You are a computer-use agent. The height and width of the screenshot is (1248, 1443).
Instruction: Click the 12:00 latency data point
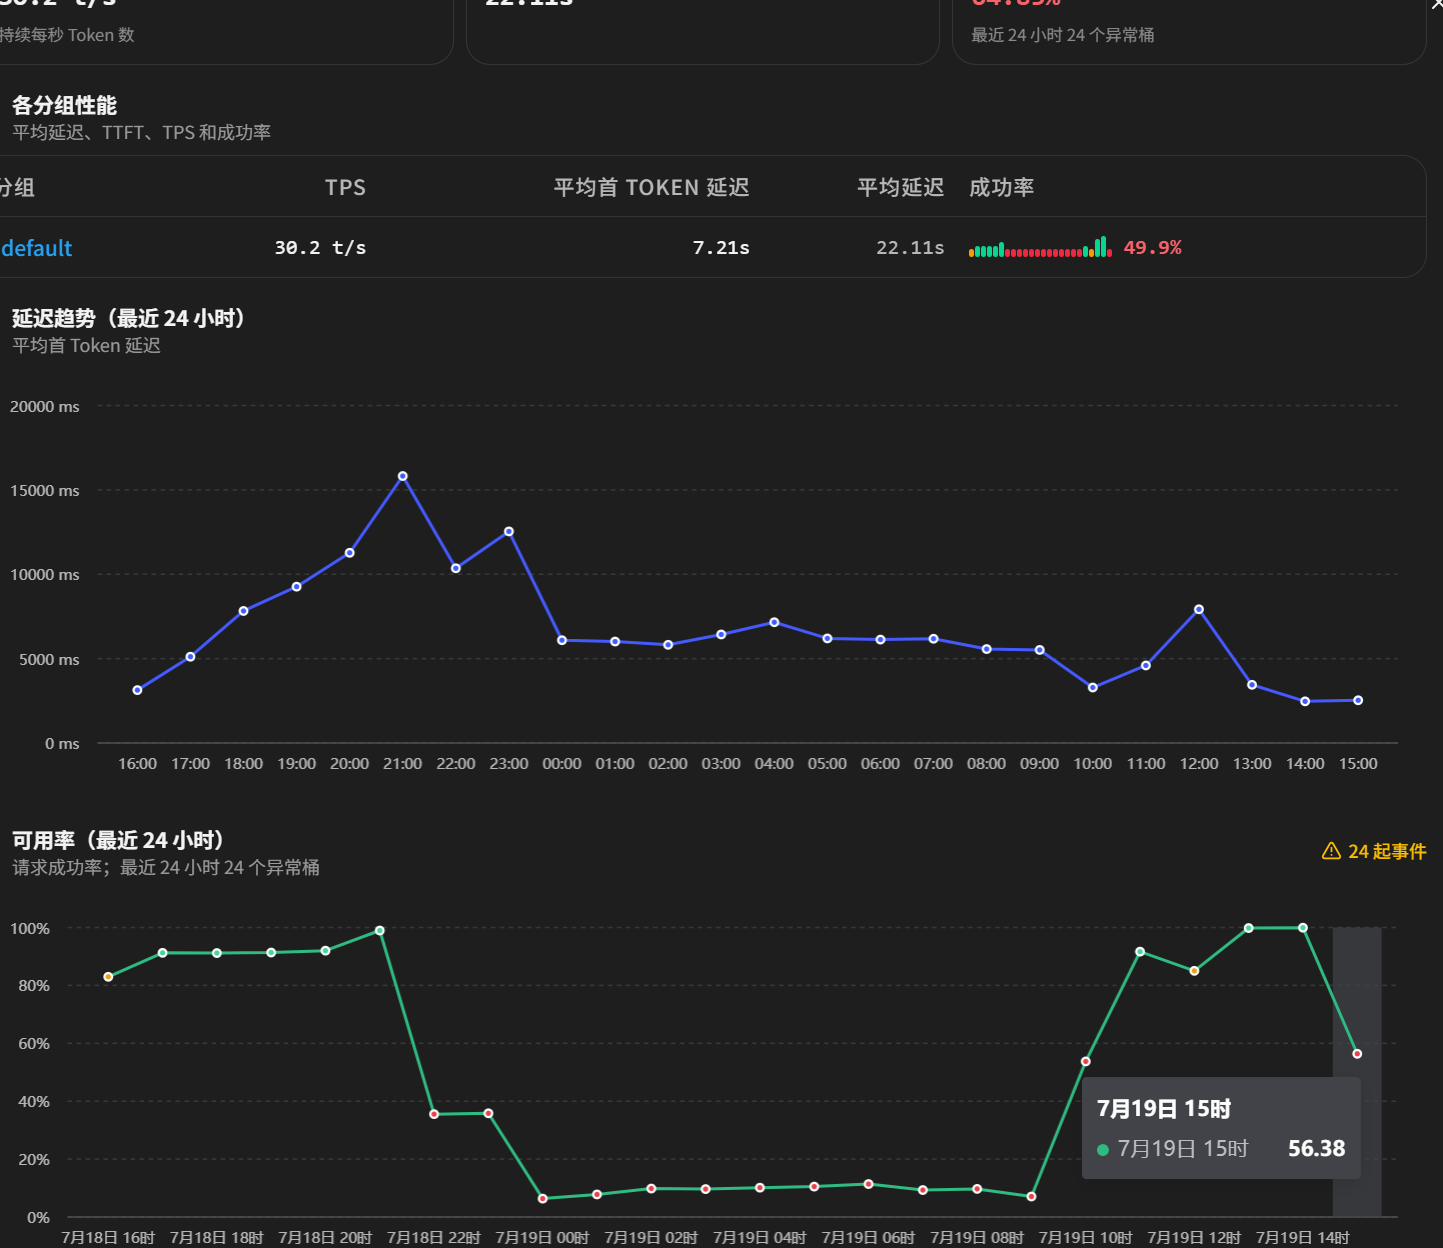1199,609
